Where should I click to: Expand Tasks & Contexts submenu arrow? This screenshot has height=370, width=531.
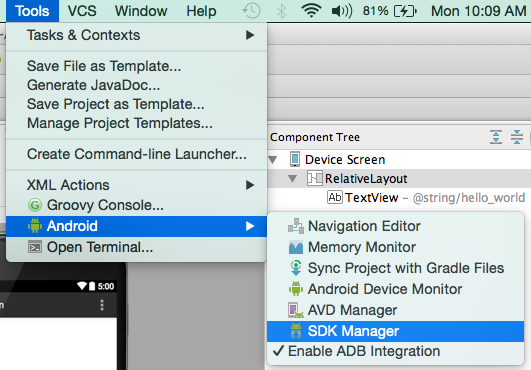click(250, 35)
